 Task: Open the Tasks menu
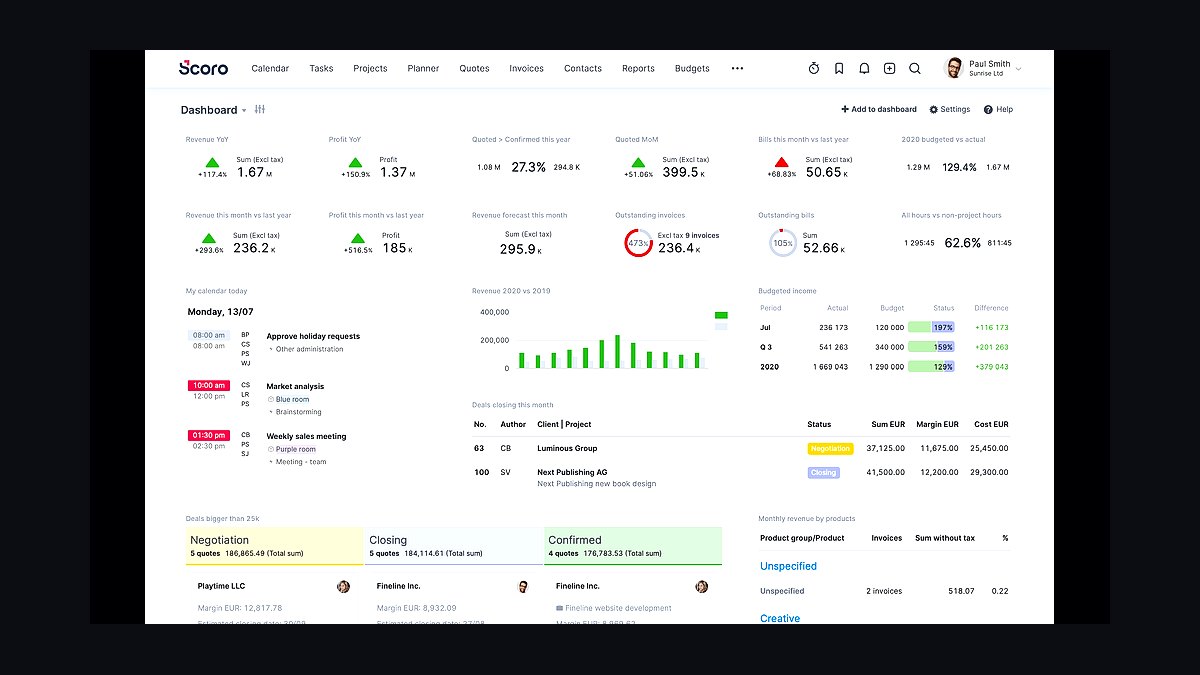[321, 68]
